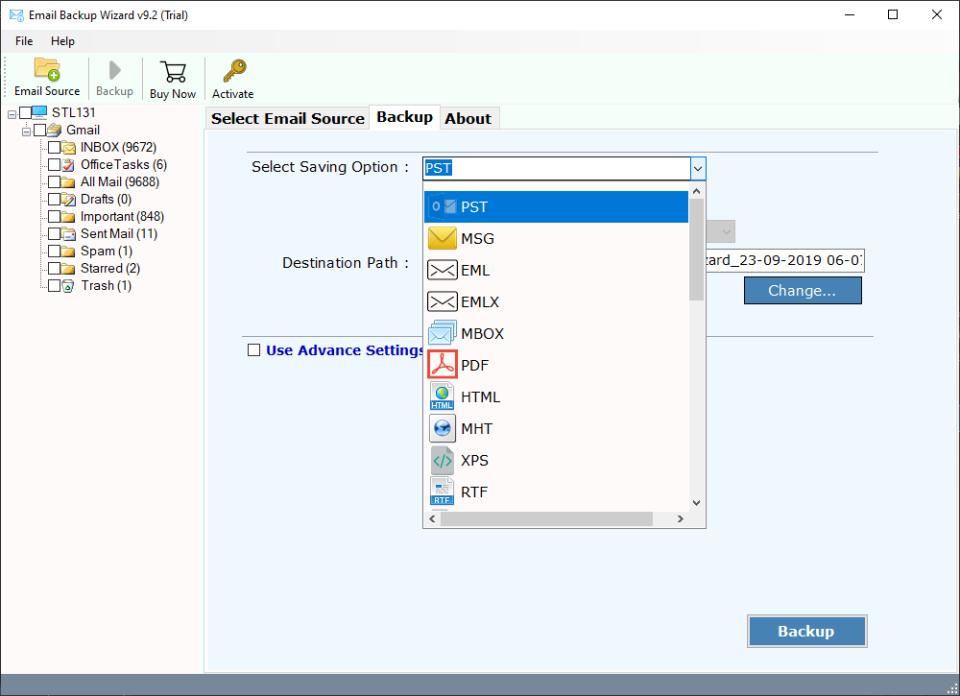Open the File menu
This screenshot has height=696, width=960.
click(23, 41)
